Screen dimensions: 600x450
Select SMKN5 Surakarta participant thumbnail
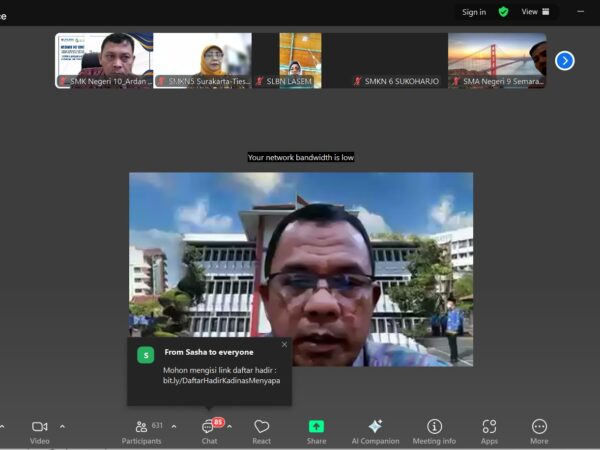[x=202, y=60]
